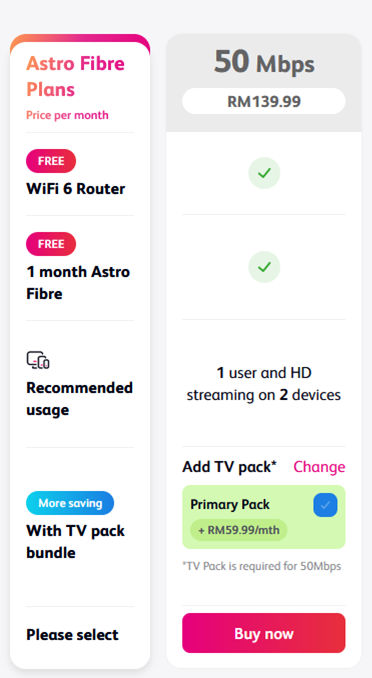This screenshot has height=678, width=372.
Task: Click the 1 month Astro Fibre checkmark
Action: pos(264,267)
